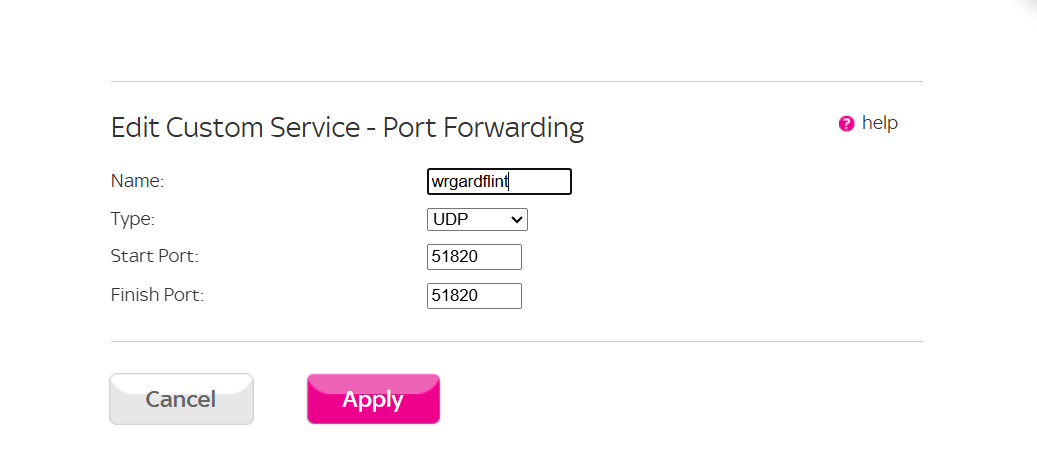Focus the Name input field
This screenshot has width=1037, height=454.
499,181
